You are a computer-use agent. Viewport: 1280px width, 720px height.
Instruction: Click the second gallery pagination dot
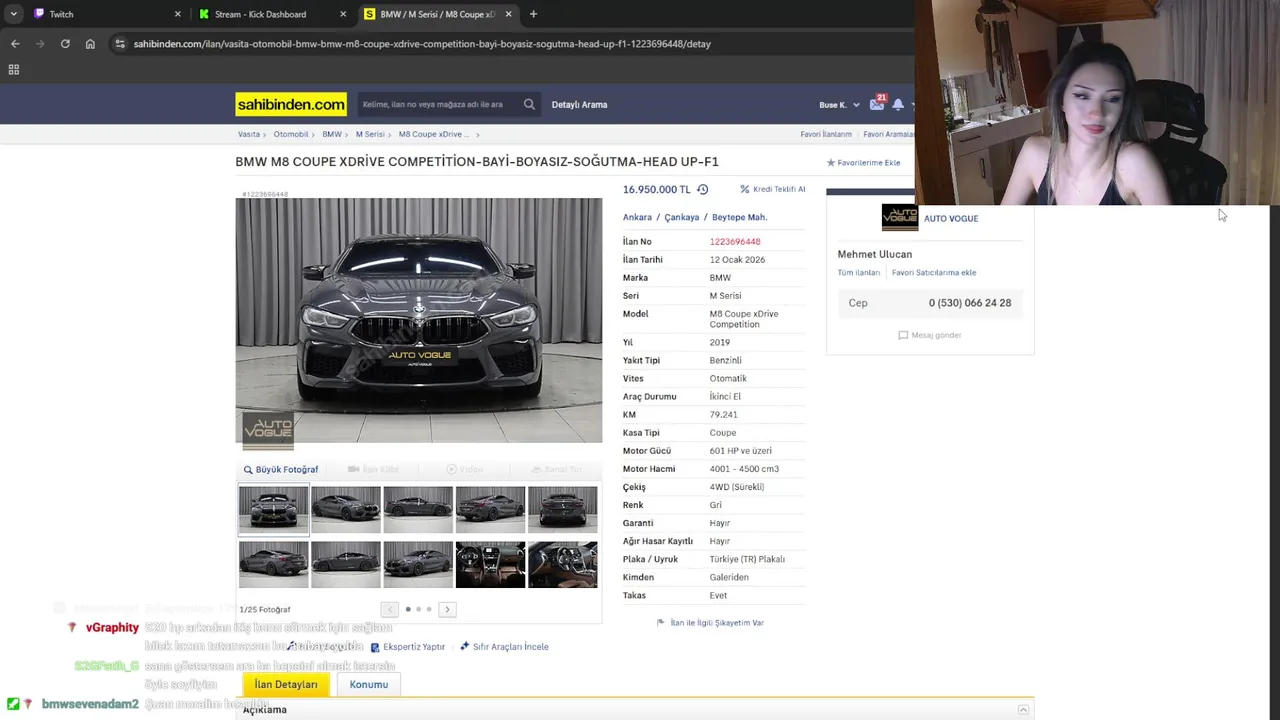tap(418, 609)
